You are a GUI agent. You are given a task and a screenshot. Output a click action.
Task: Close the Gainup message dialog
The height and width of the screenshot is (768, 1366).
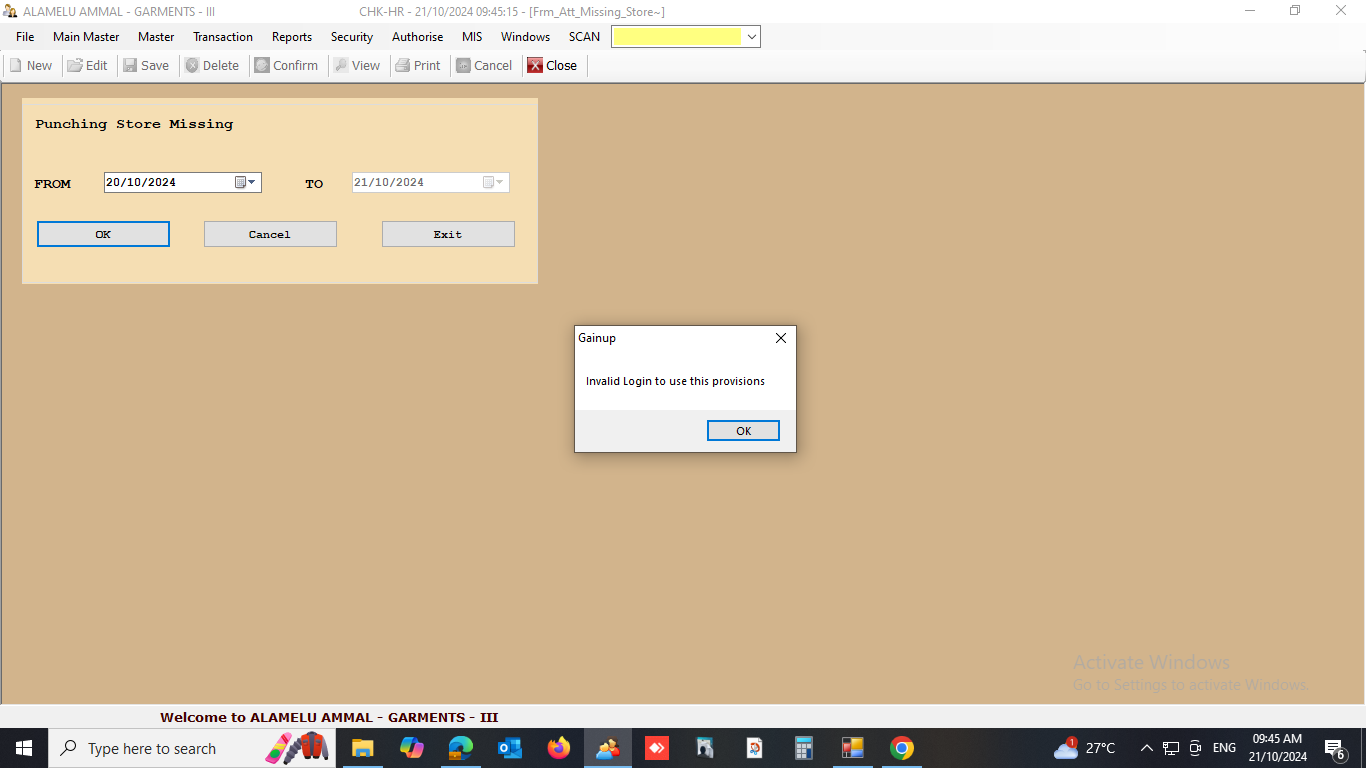click(781, 338)
